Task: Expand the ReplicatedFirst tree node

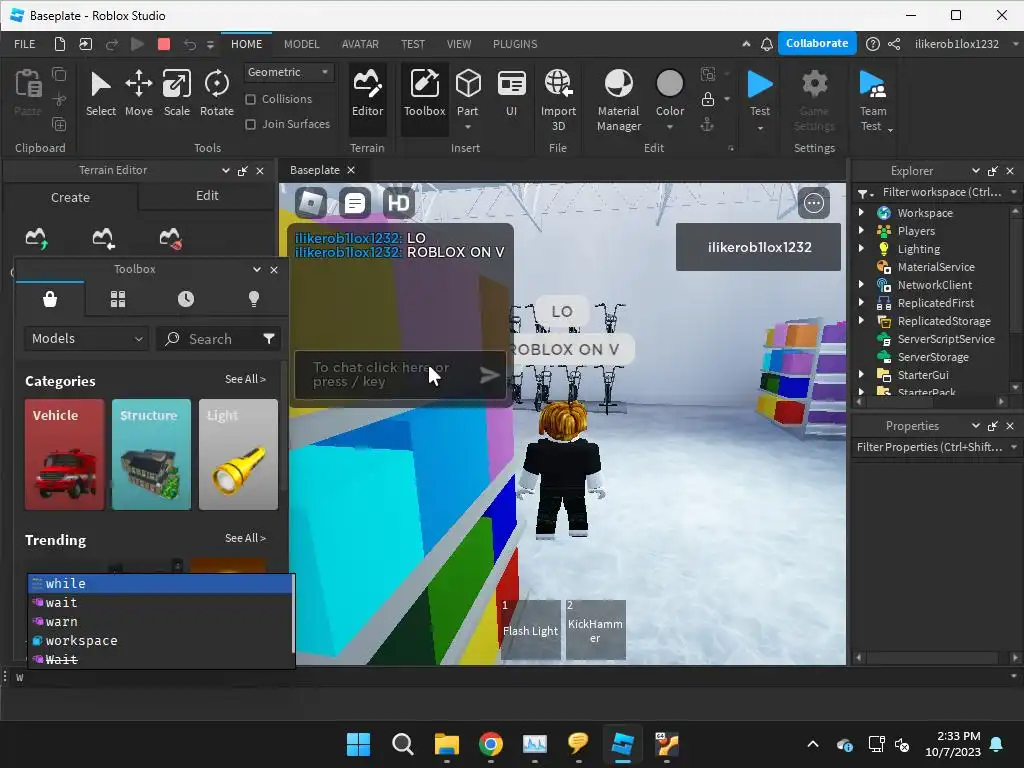Action: (861, 302)
